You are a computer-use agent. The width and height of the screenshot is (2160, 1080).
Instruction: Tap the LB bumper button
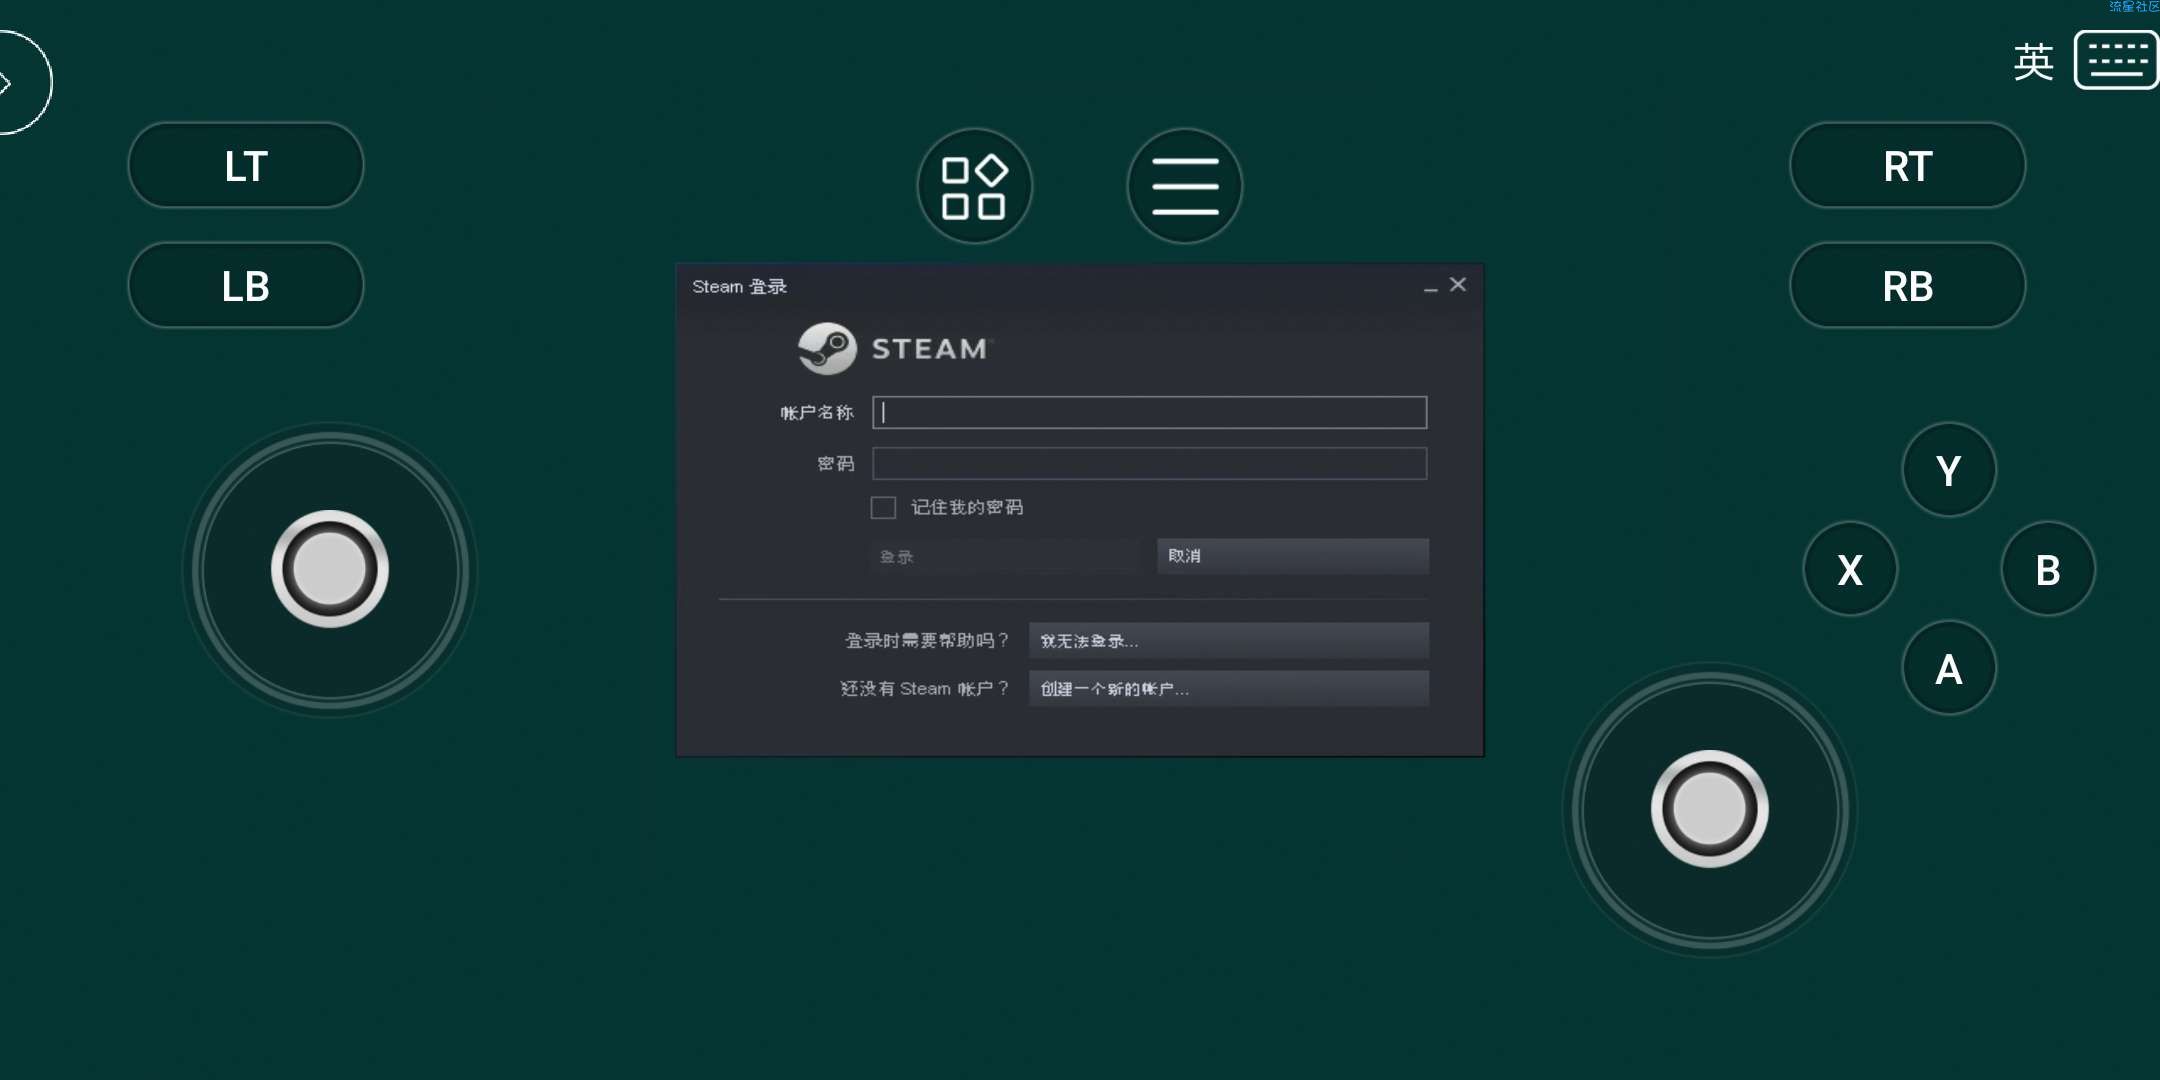[x=246, y=286]
